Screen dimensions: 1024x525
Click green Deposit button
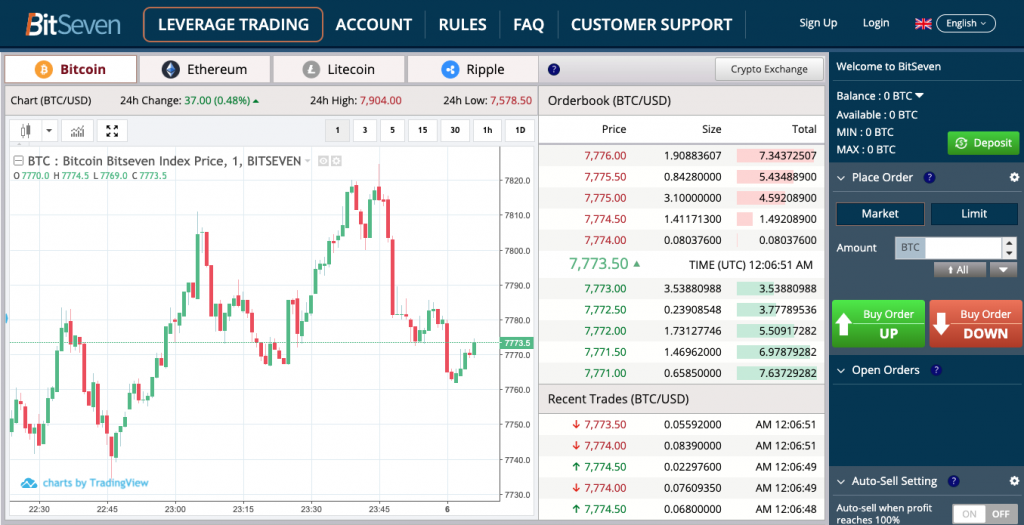tap(983, 143)
